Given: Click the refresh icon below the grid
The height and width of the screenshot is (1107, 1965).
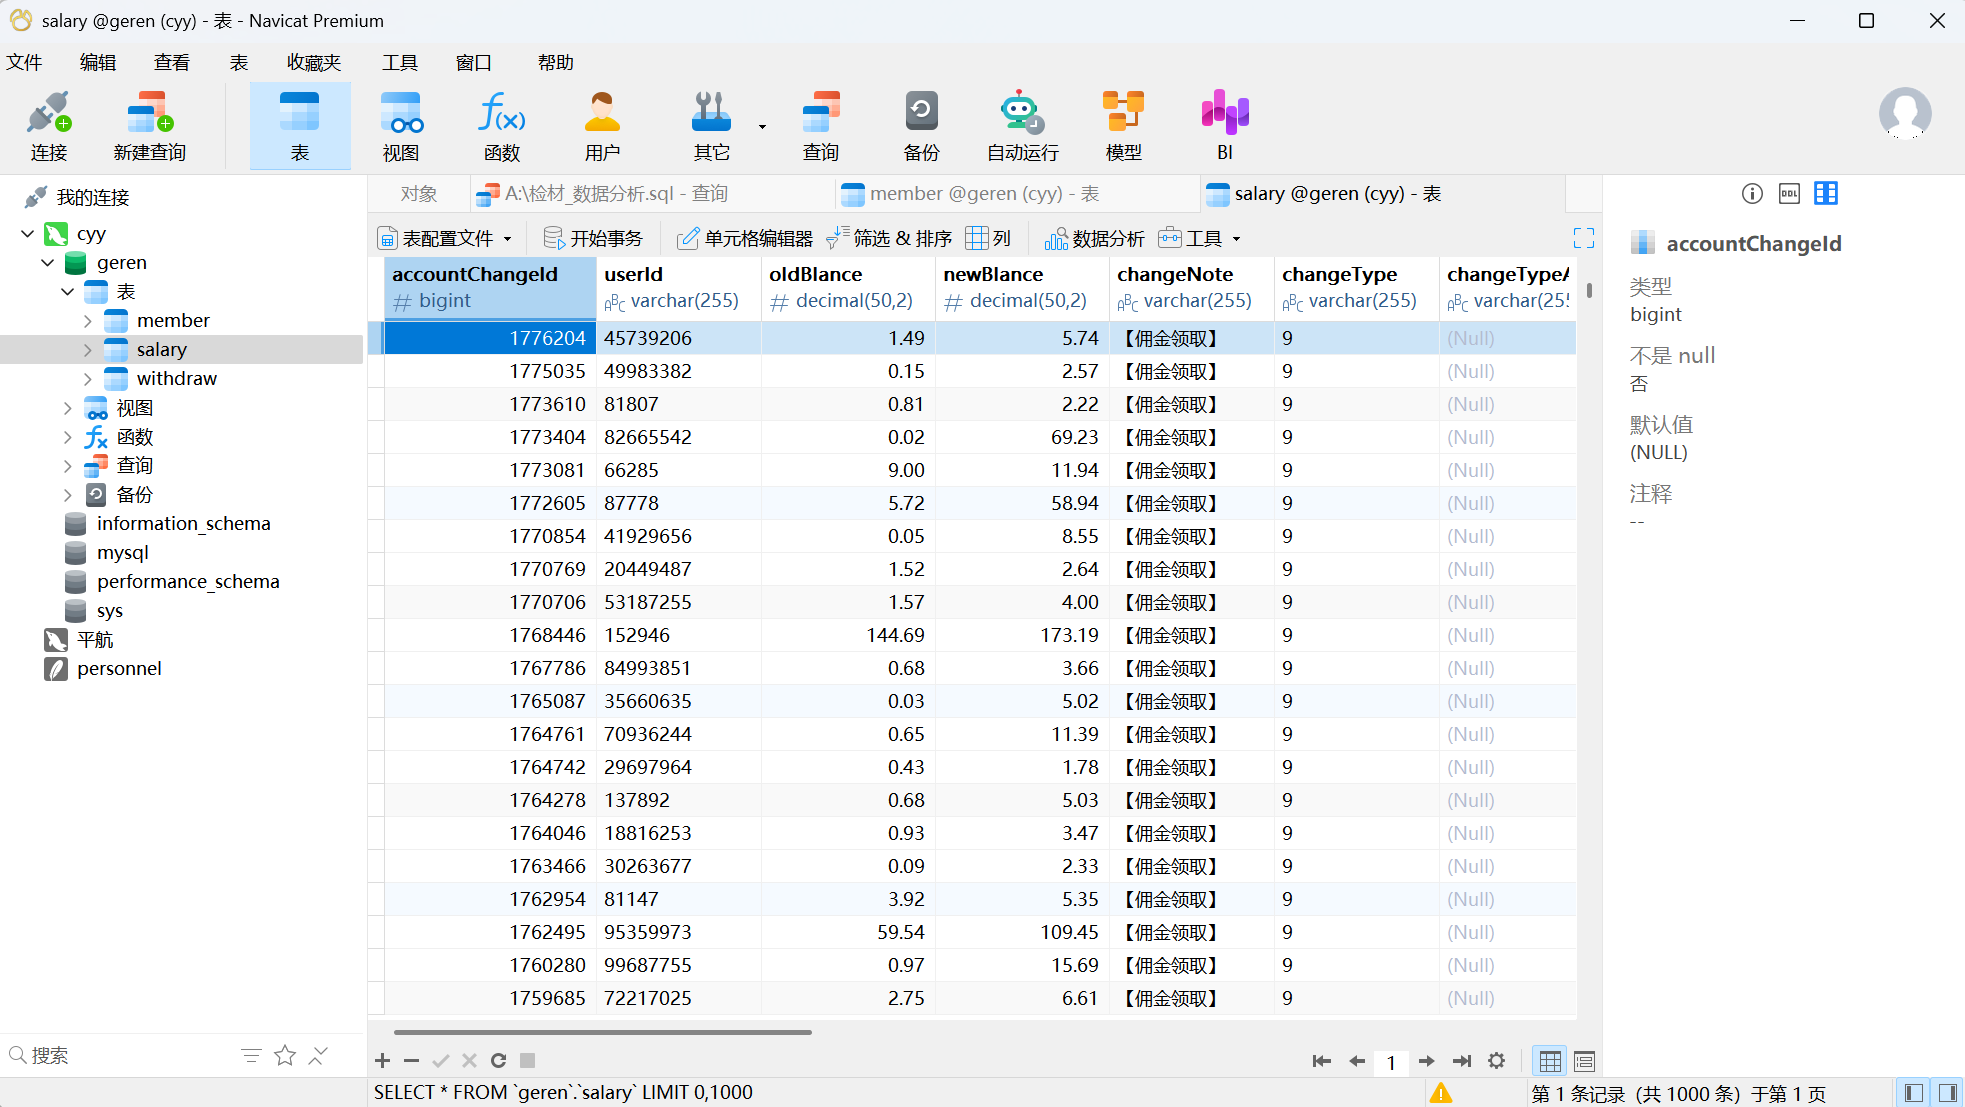Looking at the screenshot, I should tap(498, 1061).
